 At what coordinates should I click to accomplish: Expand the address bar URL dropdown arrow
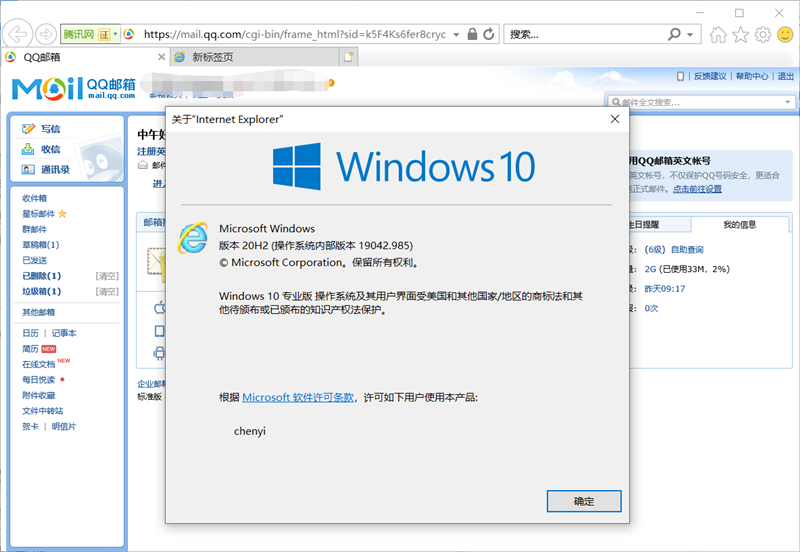pos(457,34)
